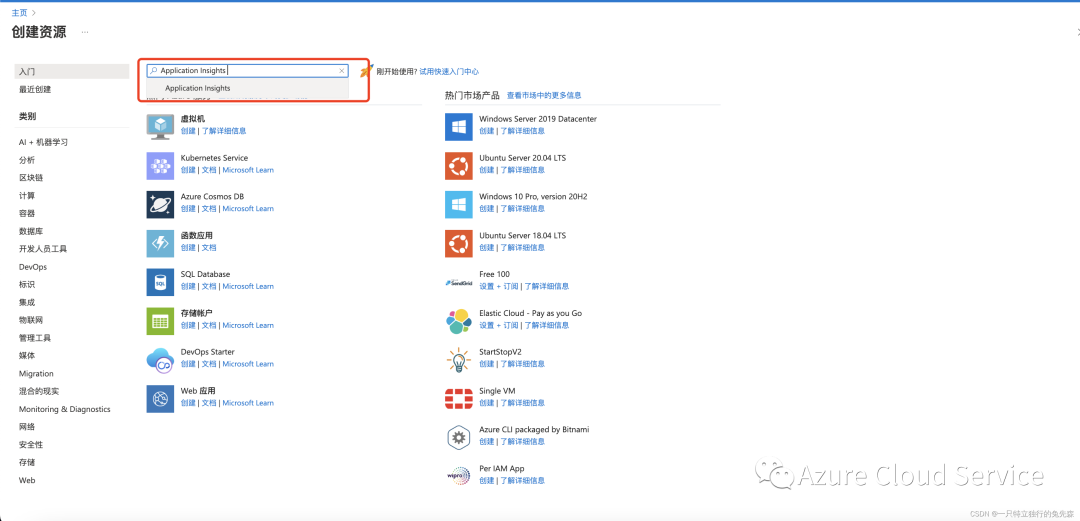1080x521 pixels.
Task: Open 标识 category
Action: click(x=27, y=285)
